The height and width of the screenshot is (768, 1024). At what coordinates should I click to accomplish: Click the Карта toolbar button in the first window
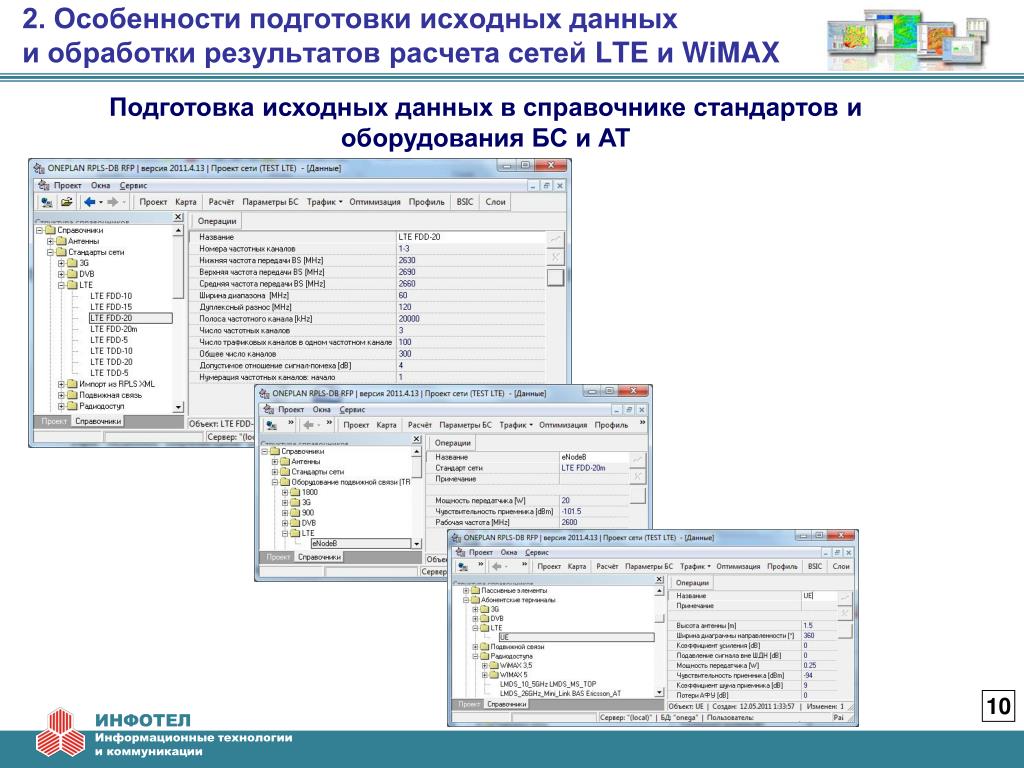point(185,202)
